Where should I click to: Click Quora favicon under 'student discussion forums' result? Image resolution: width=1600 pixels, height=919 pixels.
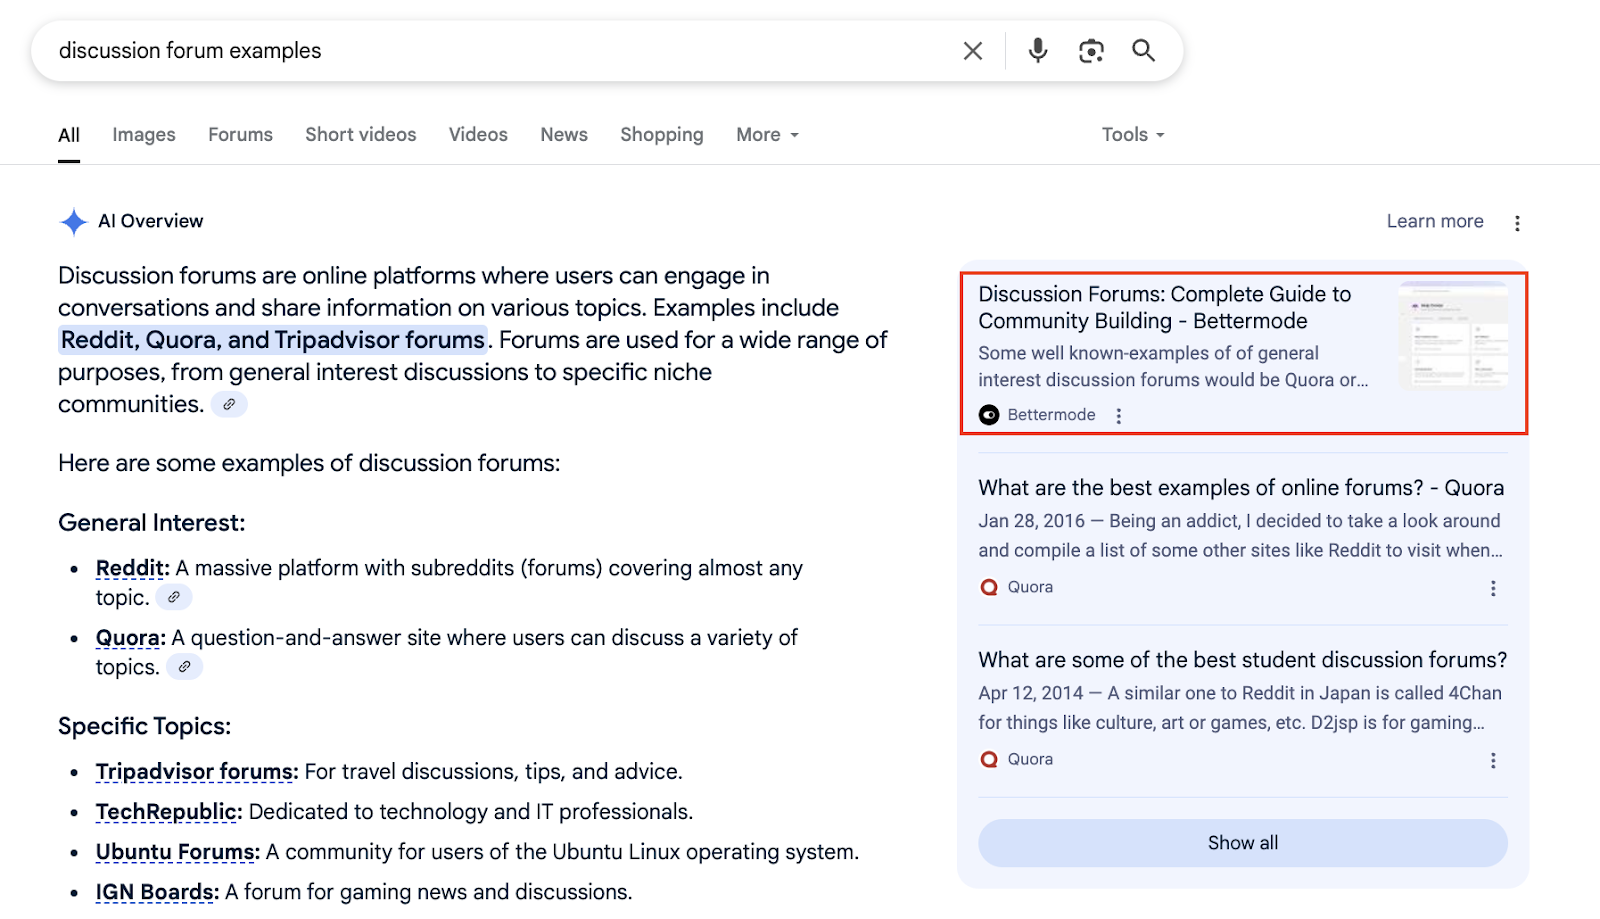click(x=989, y=759)
